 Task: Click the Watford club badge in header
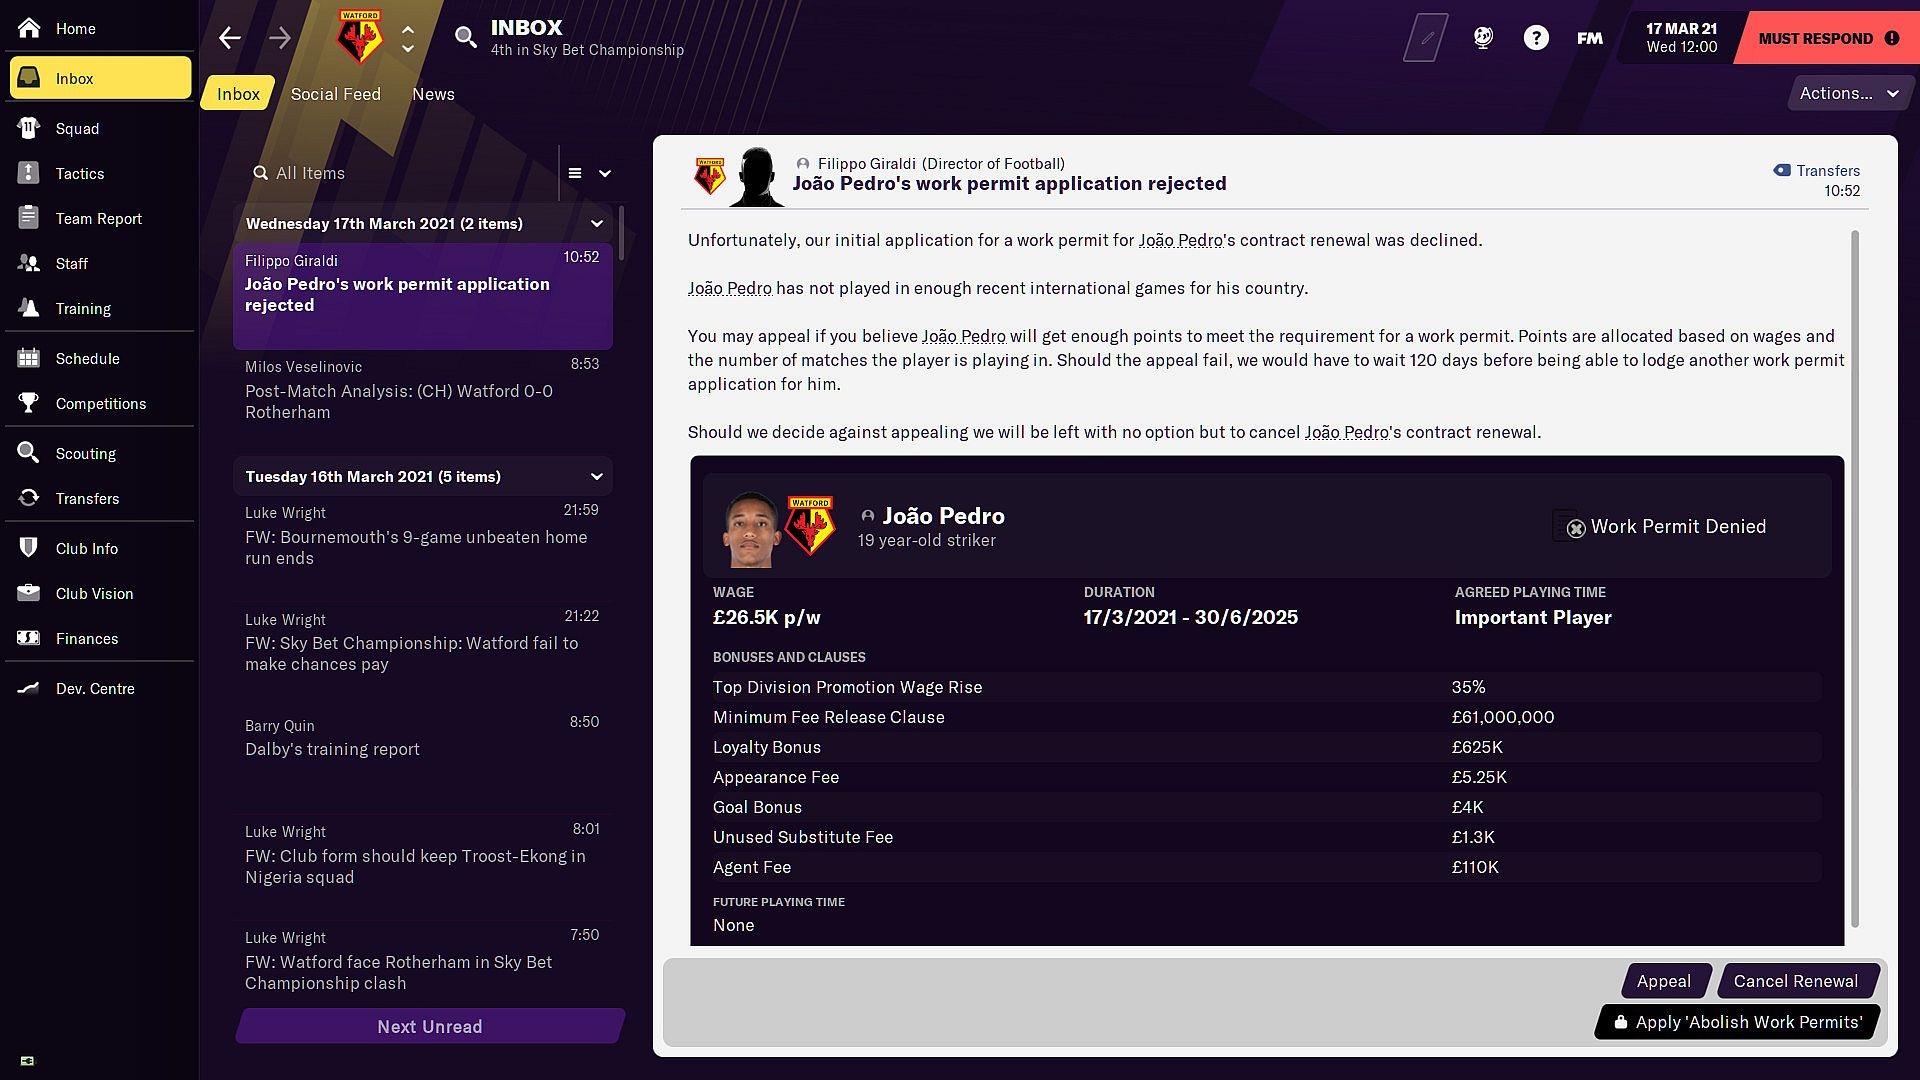coord(359,37)
